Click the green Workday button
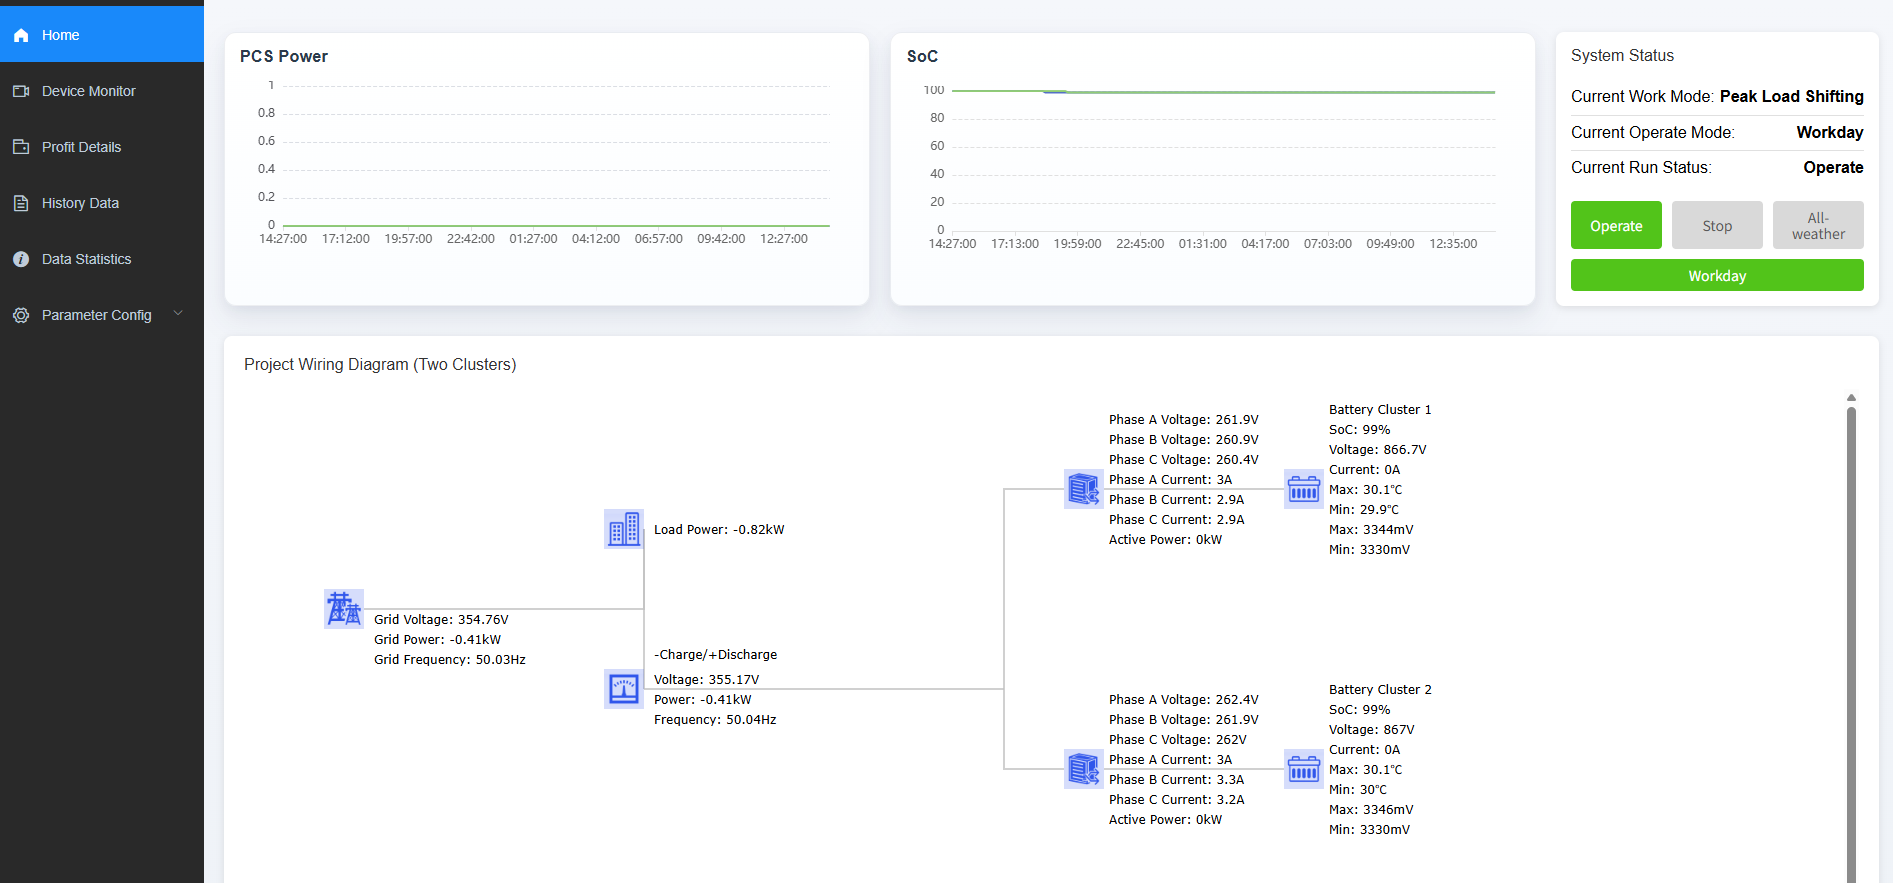1893x883 pixels. pyautogui.click(x=1716, y=276)
